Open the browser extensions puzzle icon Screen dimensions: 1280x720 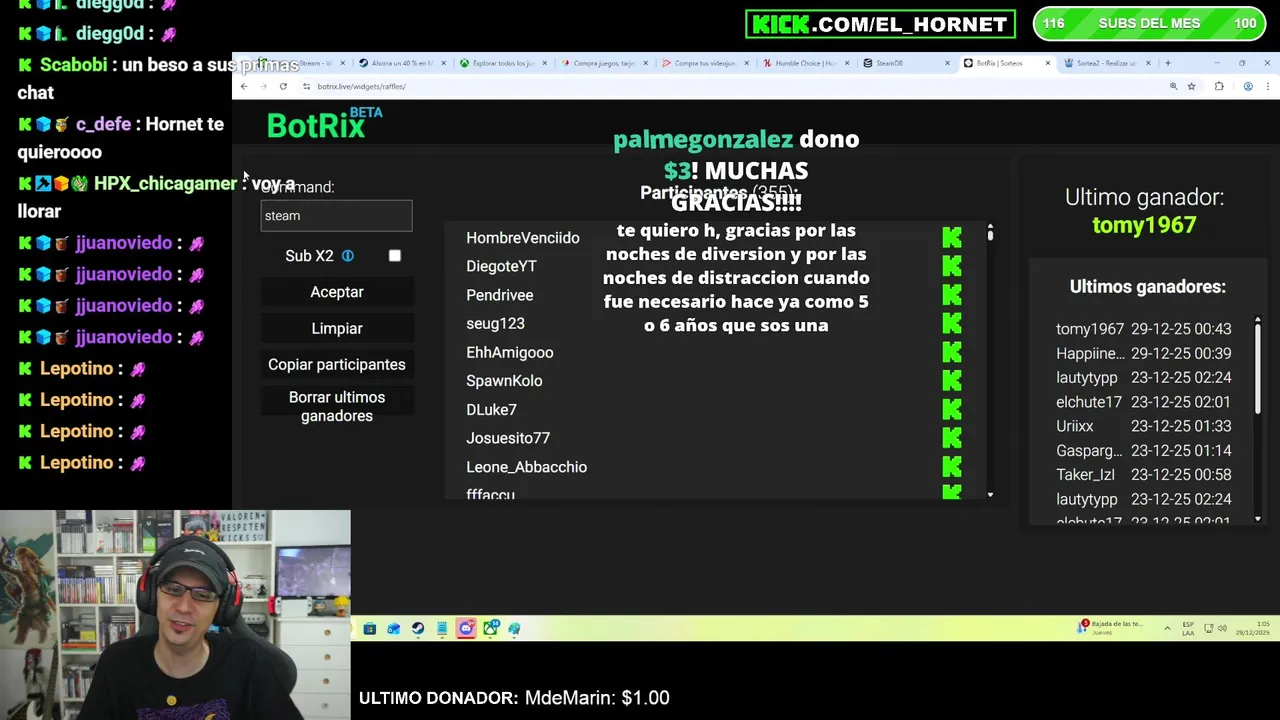coord(1219,87)
